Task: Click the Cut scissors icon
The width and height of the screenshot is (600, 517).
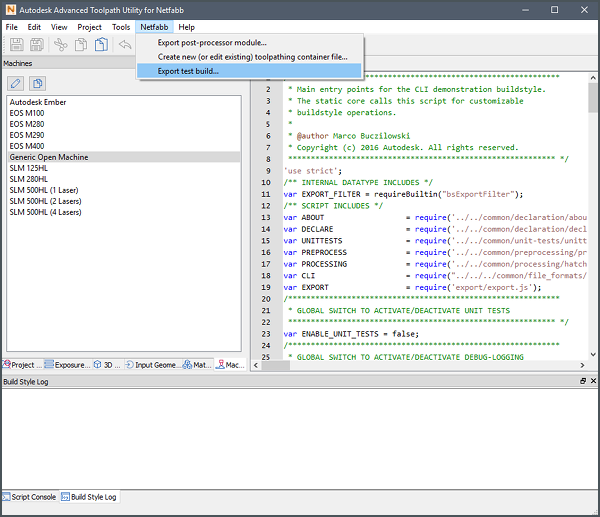Action: (60, 45)
